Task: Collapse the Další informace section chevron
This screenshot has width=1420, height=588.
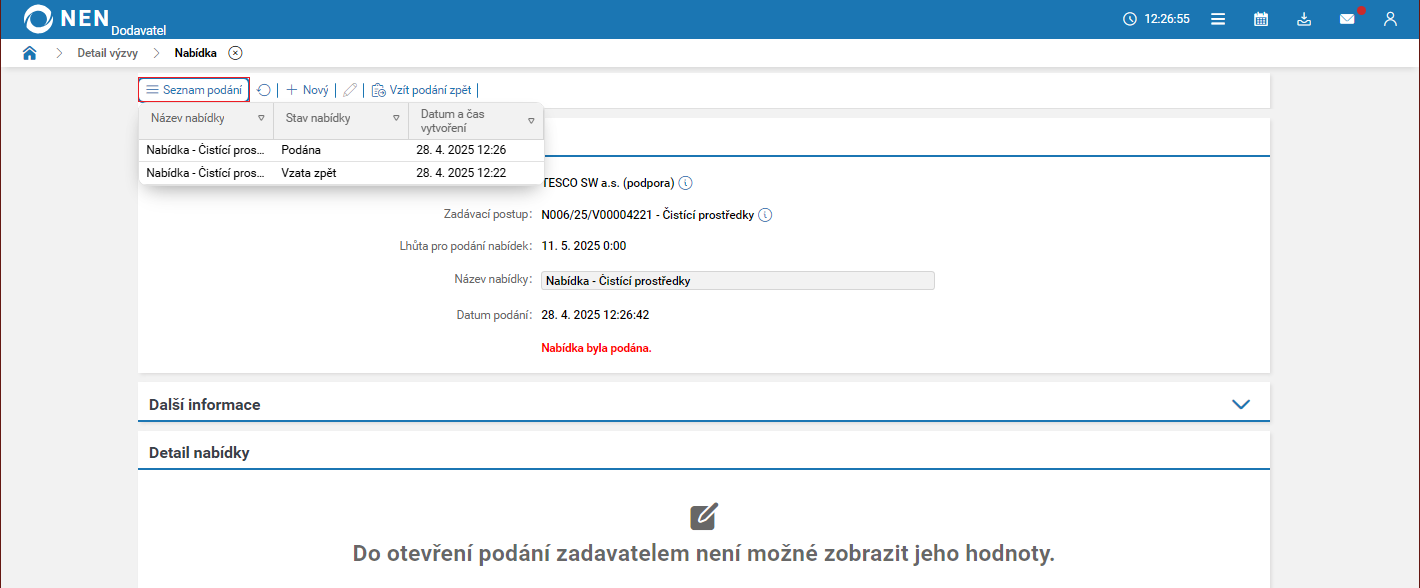Action: tap(1241, 404)
